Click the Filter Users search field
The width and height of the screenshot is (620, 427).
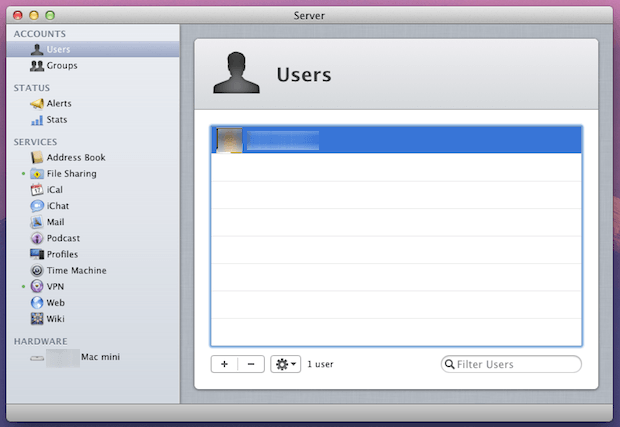[x=516, y=364]
